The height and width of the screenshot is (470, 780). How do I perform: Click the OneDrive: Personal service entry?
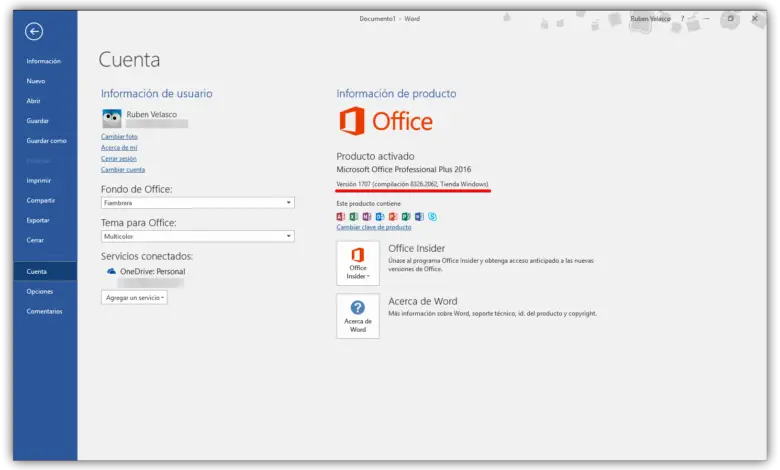point(152,271)
